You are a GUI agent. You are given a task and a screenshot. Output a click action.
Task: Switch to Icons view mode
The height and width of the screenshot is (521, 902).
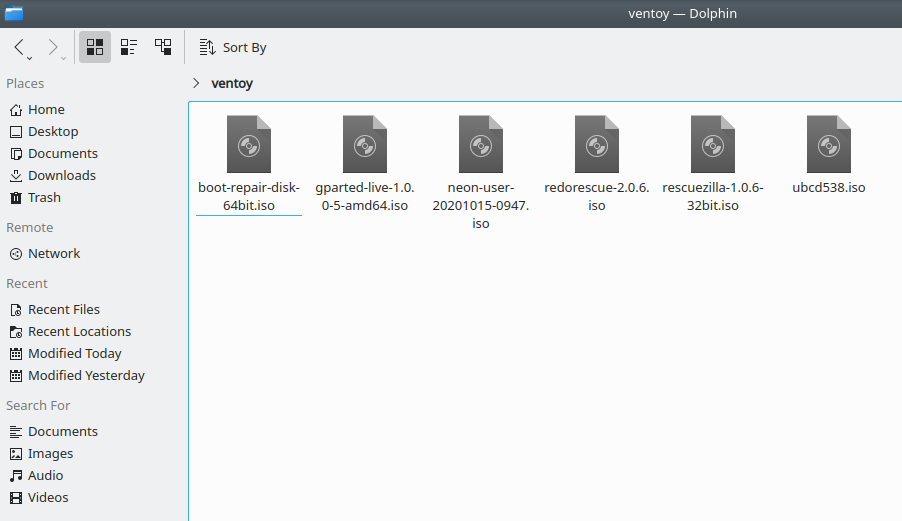(x=95, y=47)
